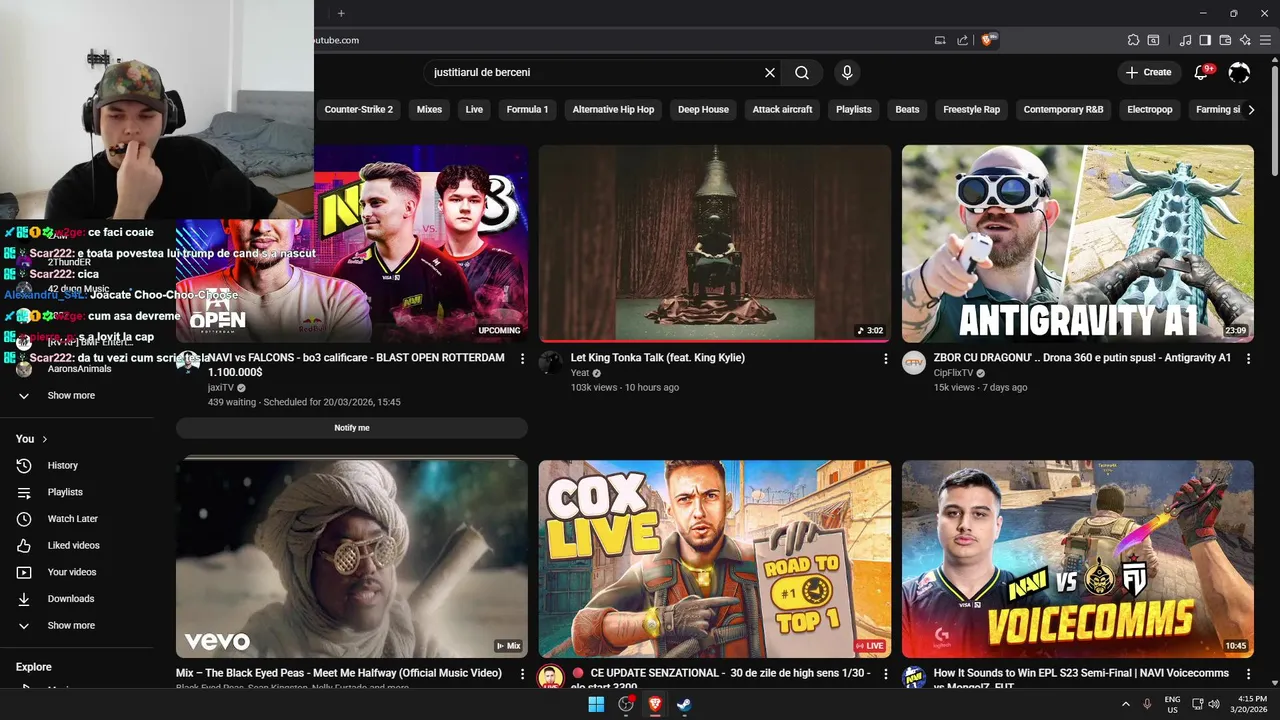
Task: Select the Attack aircraft chip
Action: pos(782,109)
